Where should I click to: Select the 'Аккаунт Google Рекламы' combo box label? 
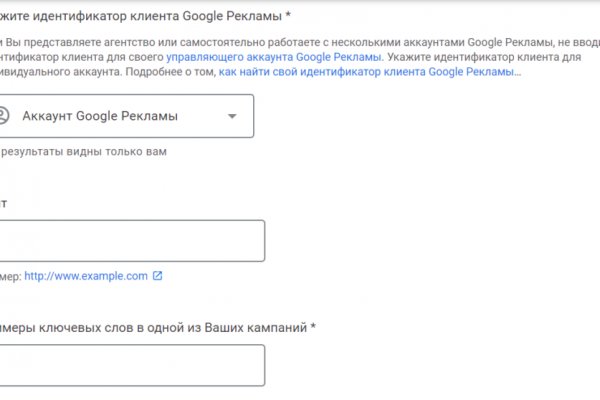point(100,116)
